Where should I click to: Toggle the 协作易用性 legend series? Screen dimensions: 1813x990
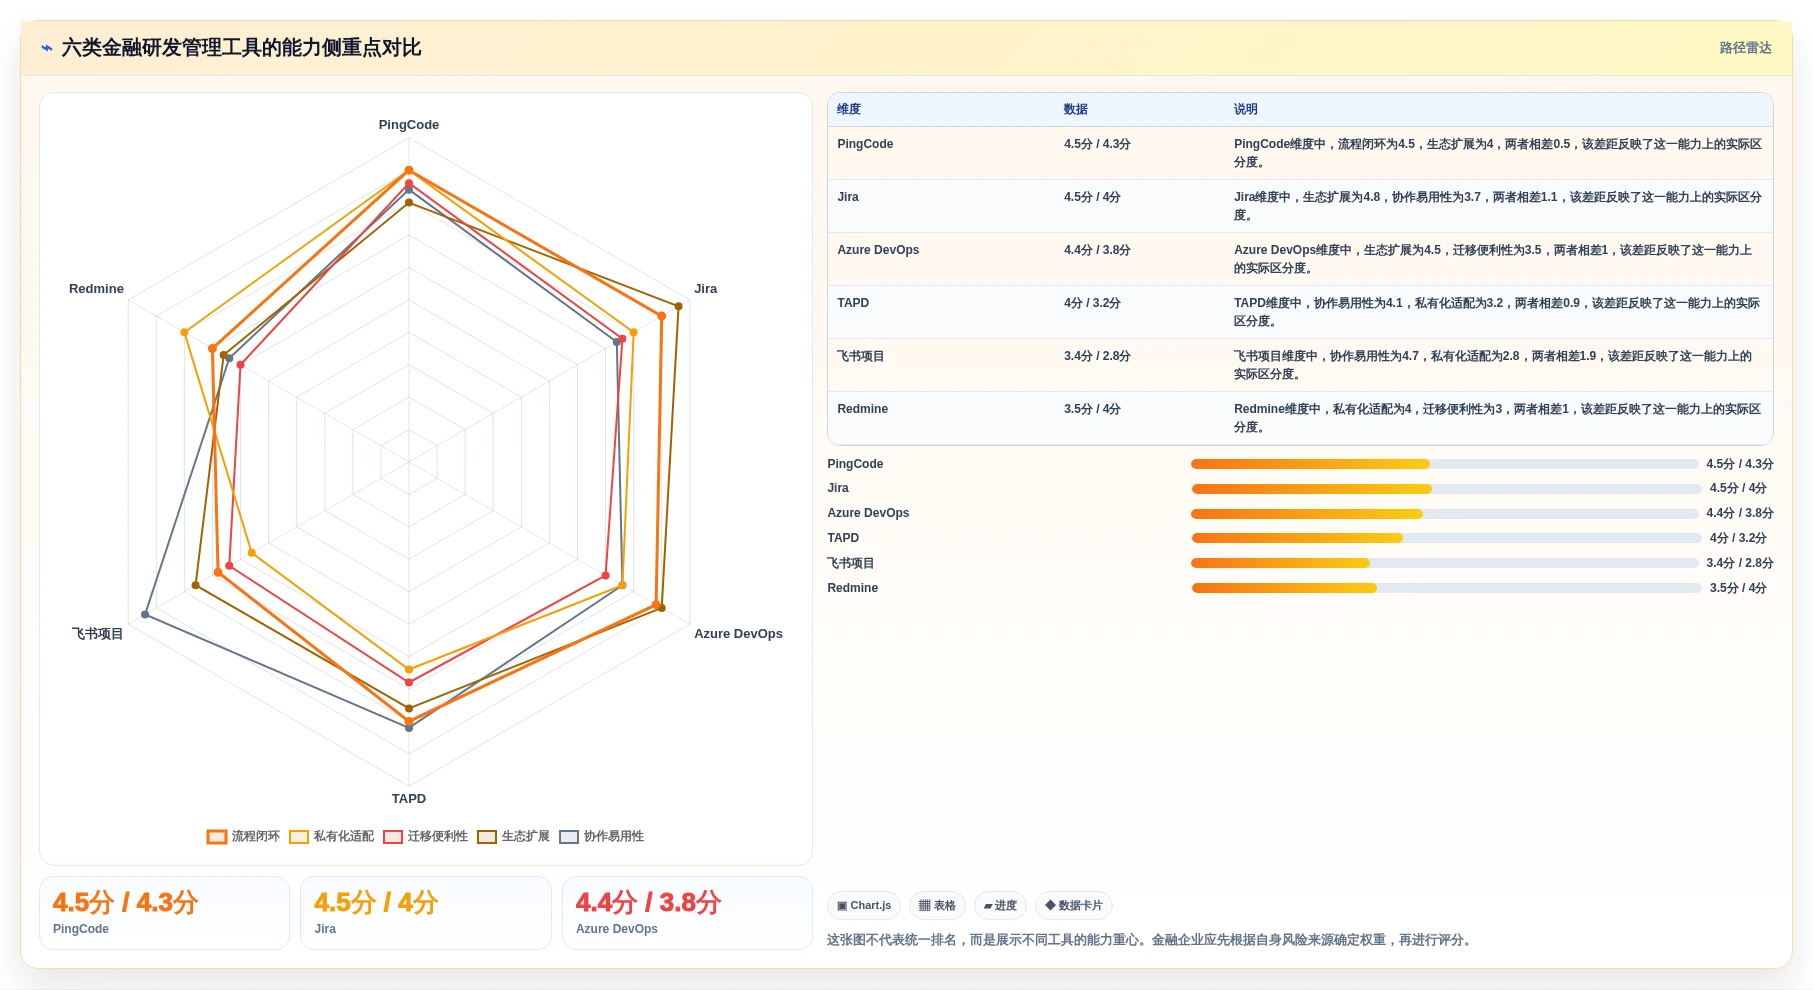click(x=601, y=836)
